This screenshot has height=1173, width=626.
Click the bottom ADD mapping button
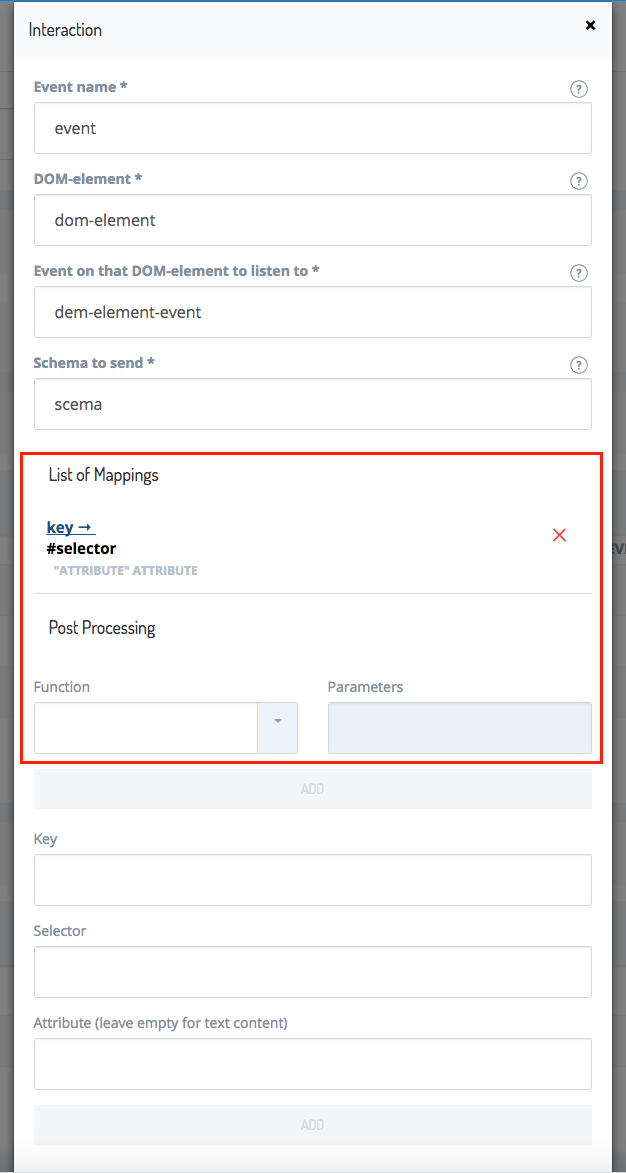pos(313,1124)
